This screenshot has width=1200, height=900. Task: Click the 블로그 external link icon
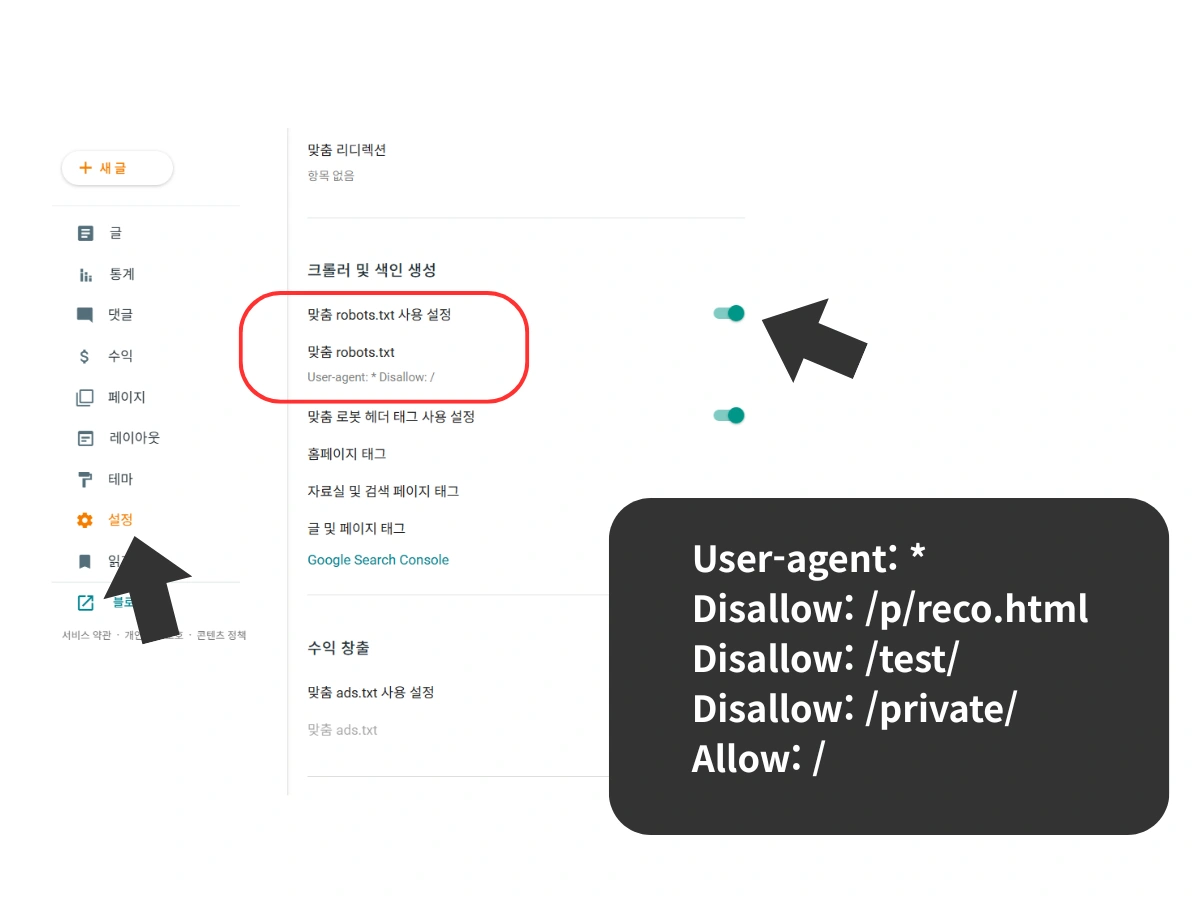coord(85,602)
